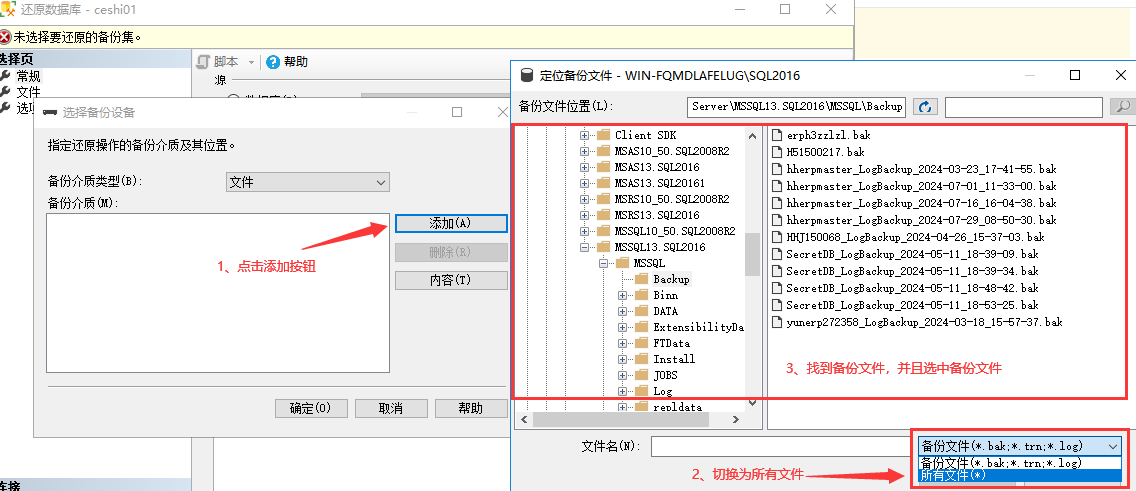Click the 文件名(N) input field
Screen dimensions: 1136x491
pos(782,446)
